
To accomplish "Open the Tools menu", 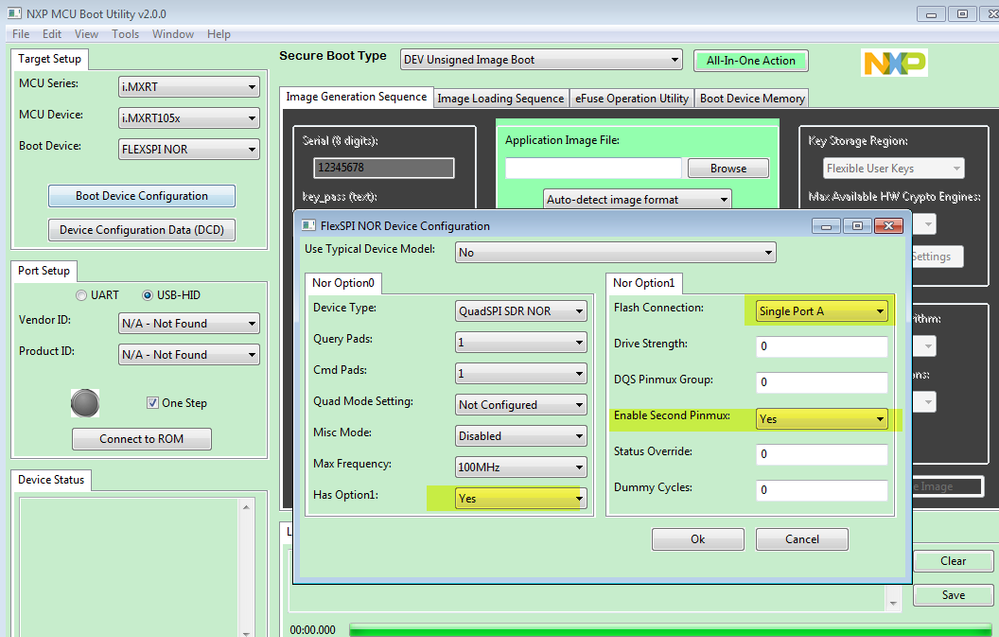I will click(x=124, y=33).
